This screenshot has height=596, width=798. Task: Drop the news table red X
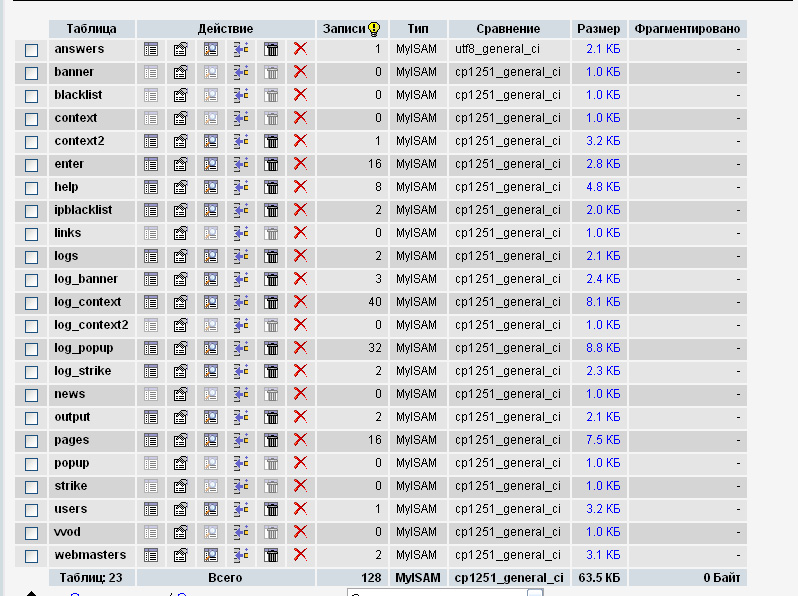pos(300,393)
